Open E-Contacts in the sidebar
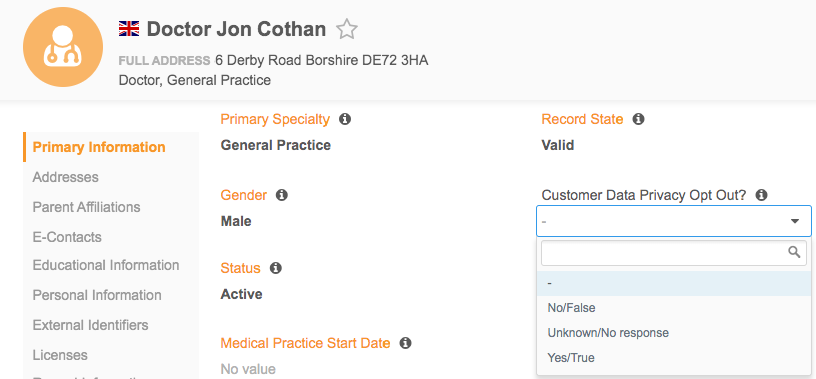This screenshot has width=816, height=379. (67, 237)
